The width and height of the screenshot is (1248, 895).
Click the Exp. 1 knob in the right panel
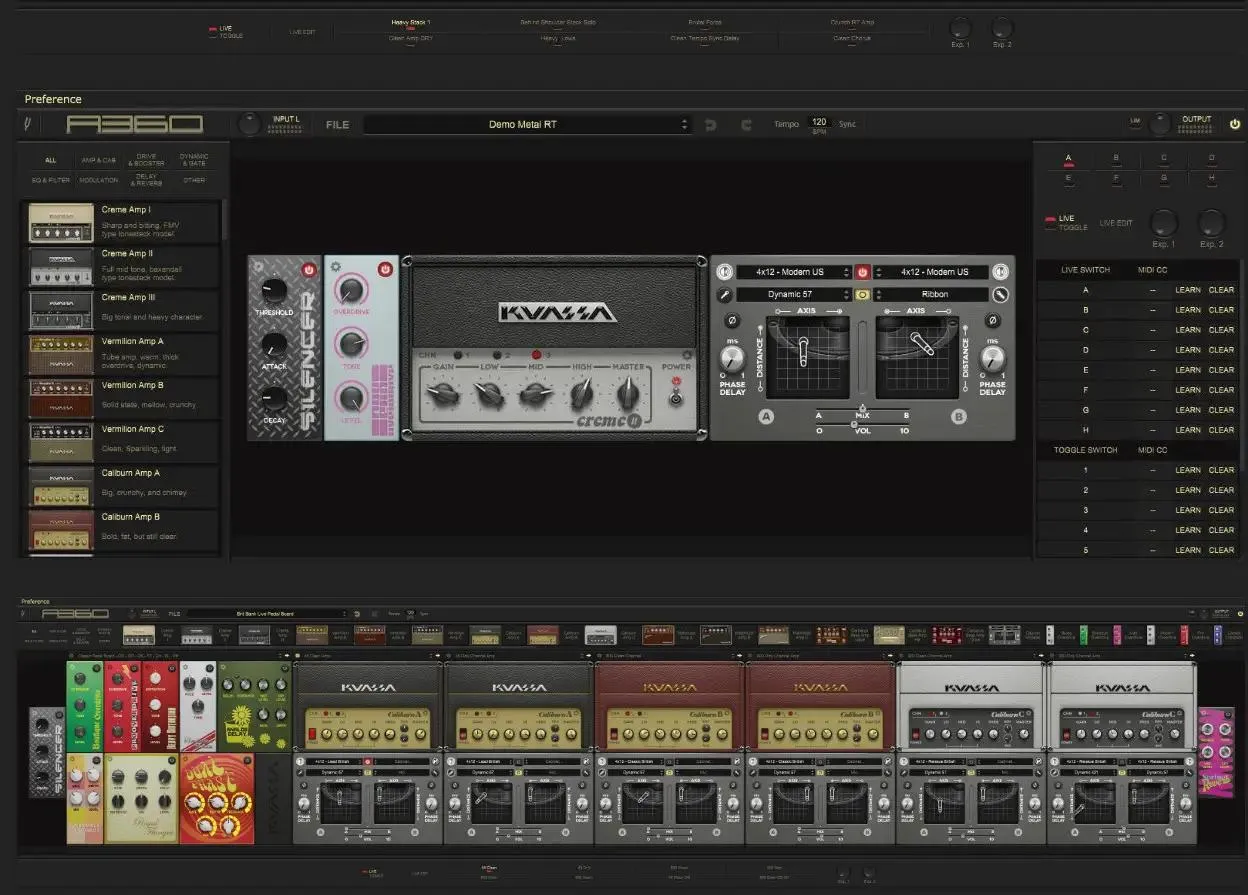pyautogui.click(x=1163, y=222)
